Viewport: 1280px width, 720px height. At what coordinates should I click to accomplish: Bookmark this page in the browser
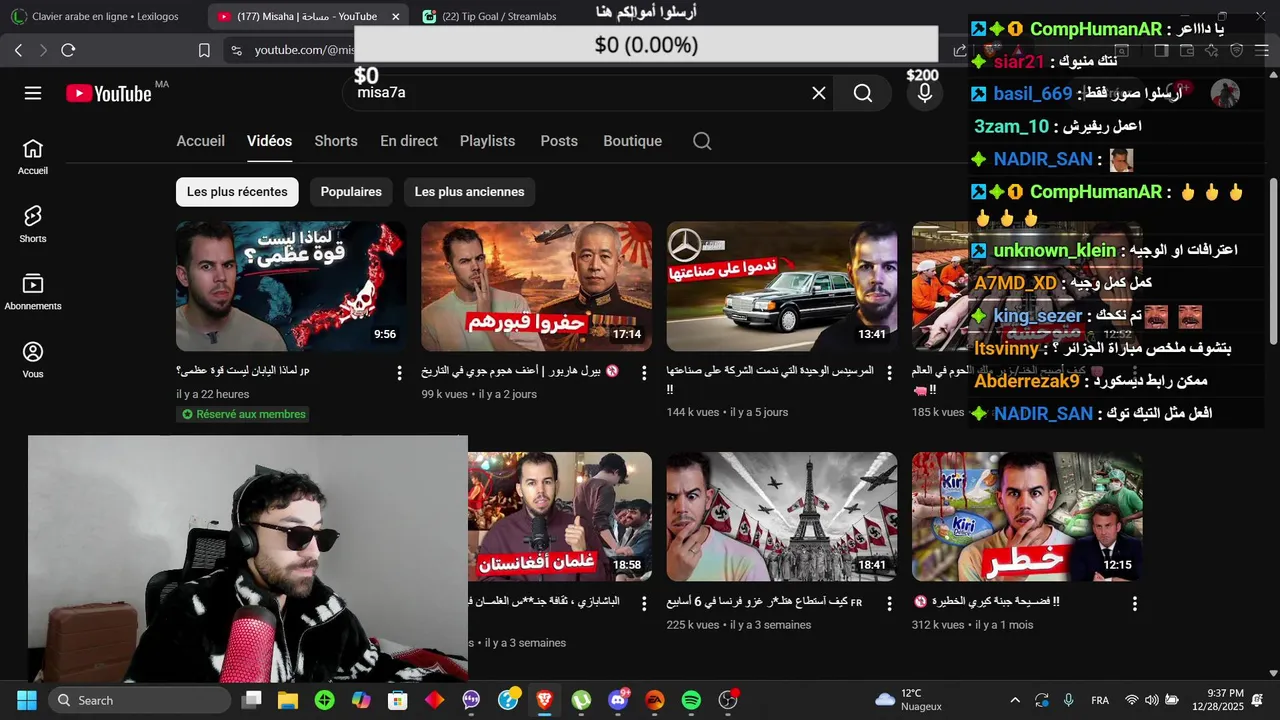click(x=204, y=50)
